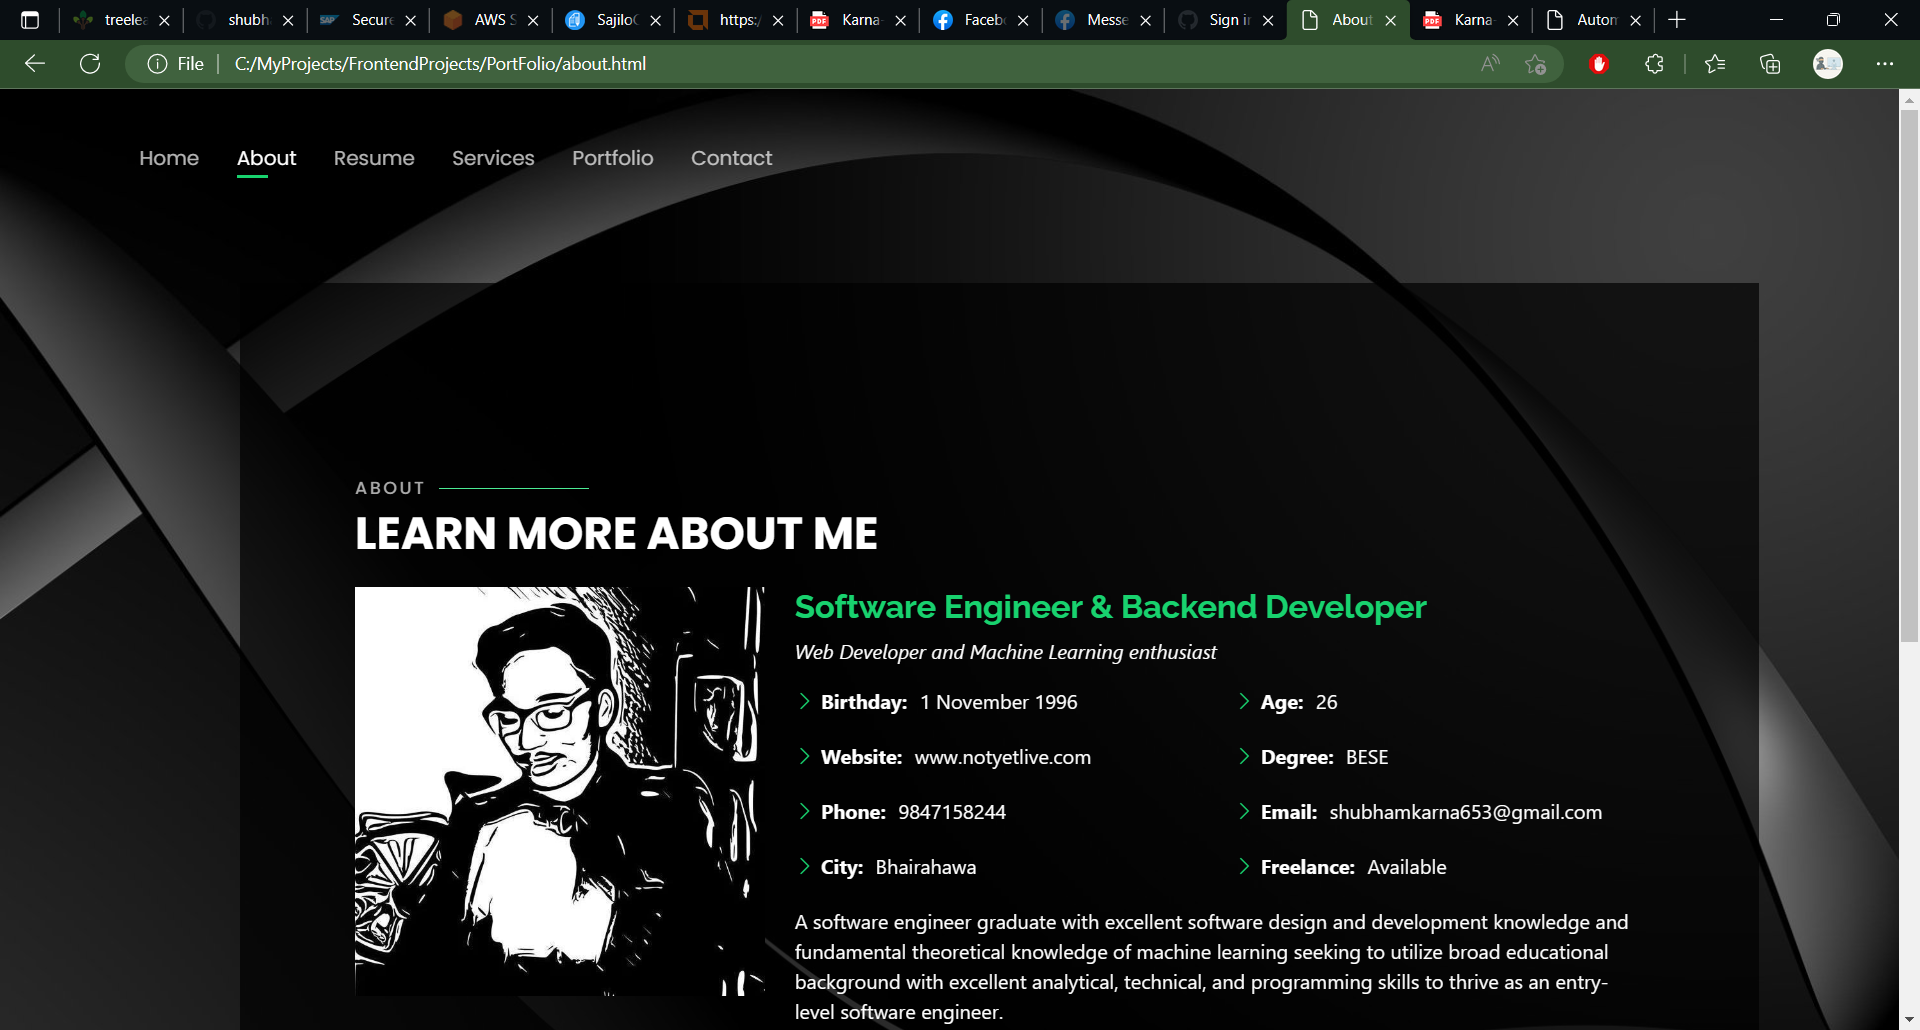Image resolution: width=1920 pixels, height=1030 pixels.
Task: Go back using the browser back arrow
Action: (x=35, y=64)
